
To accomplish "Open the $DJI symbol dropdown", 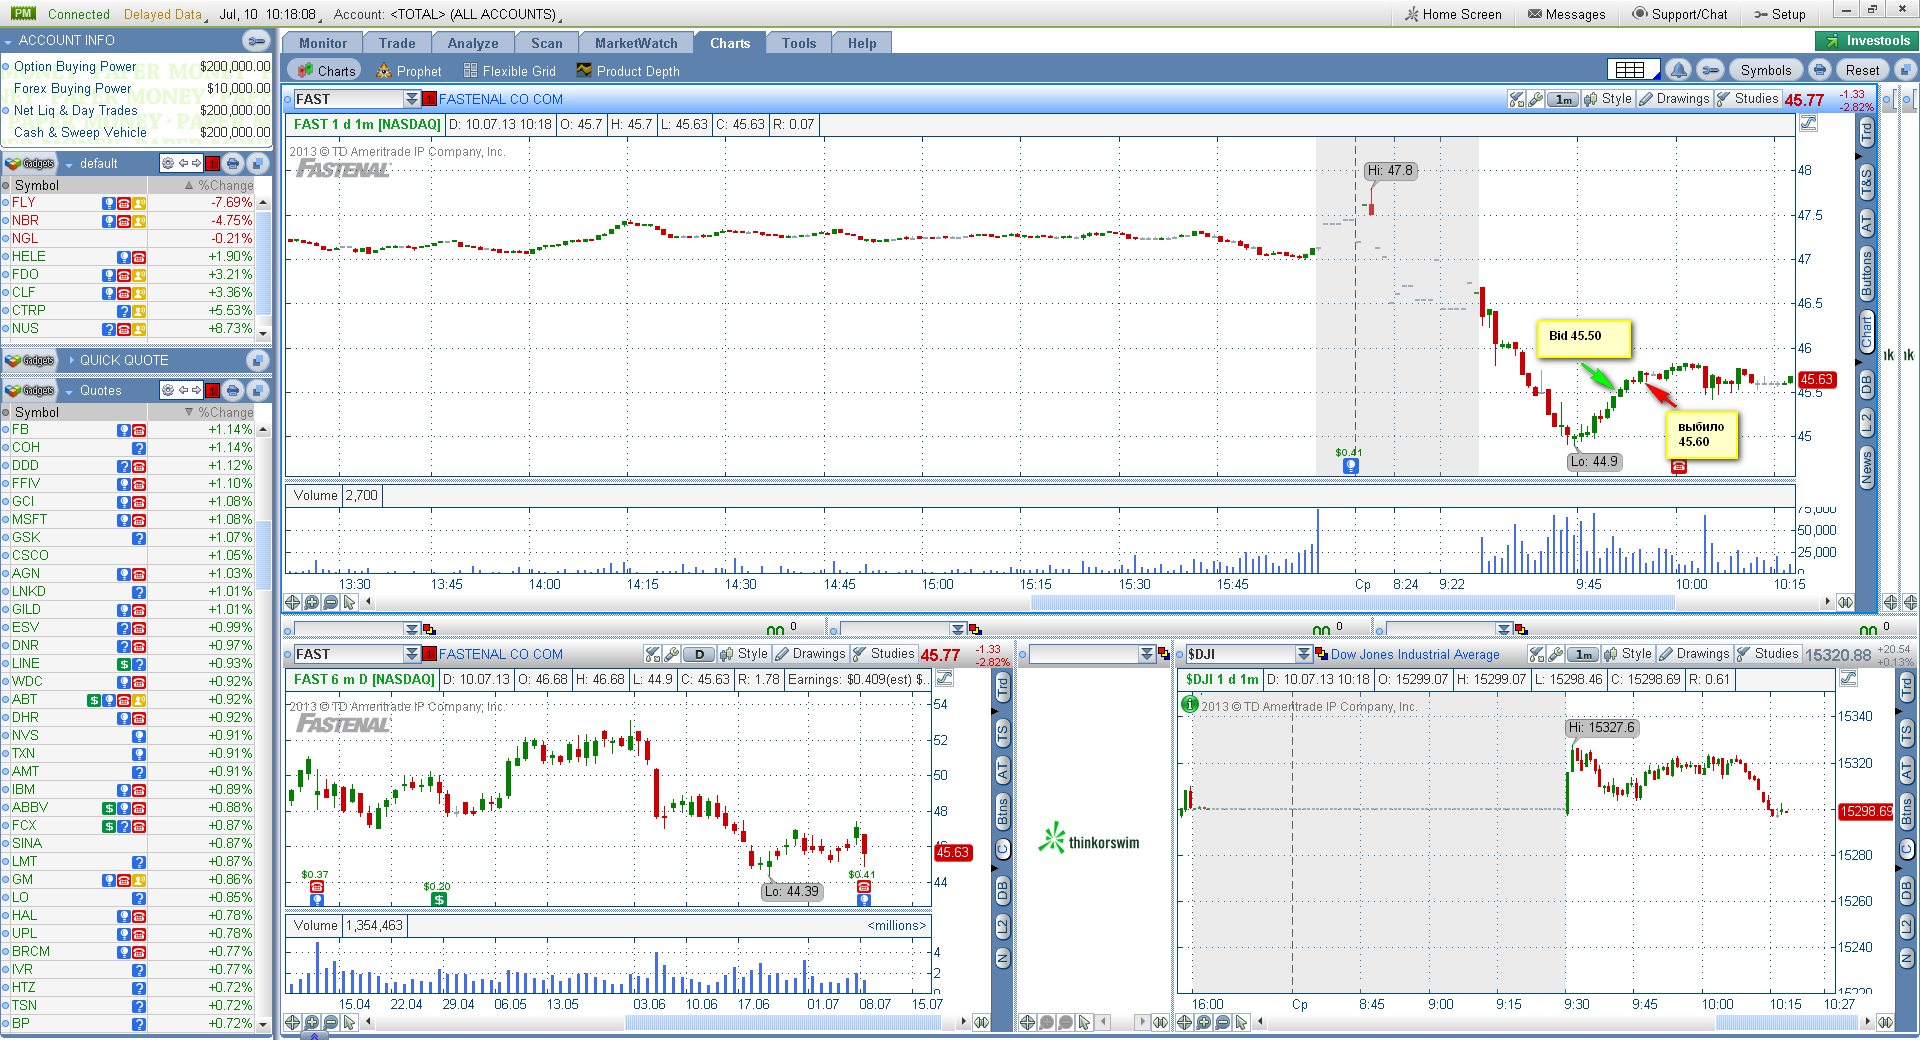I will pyautogui.click(x=1304, y=654).
